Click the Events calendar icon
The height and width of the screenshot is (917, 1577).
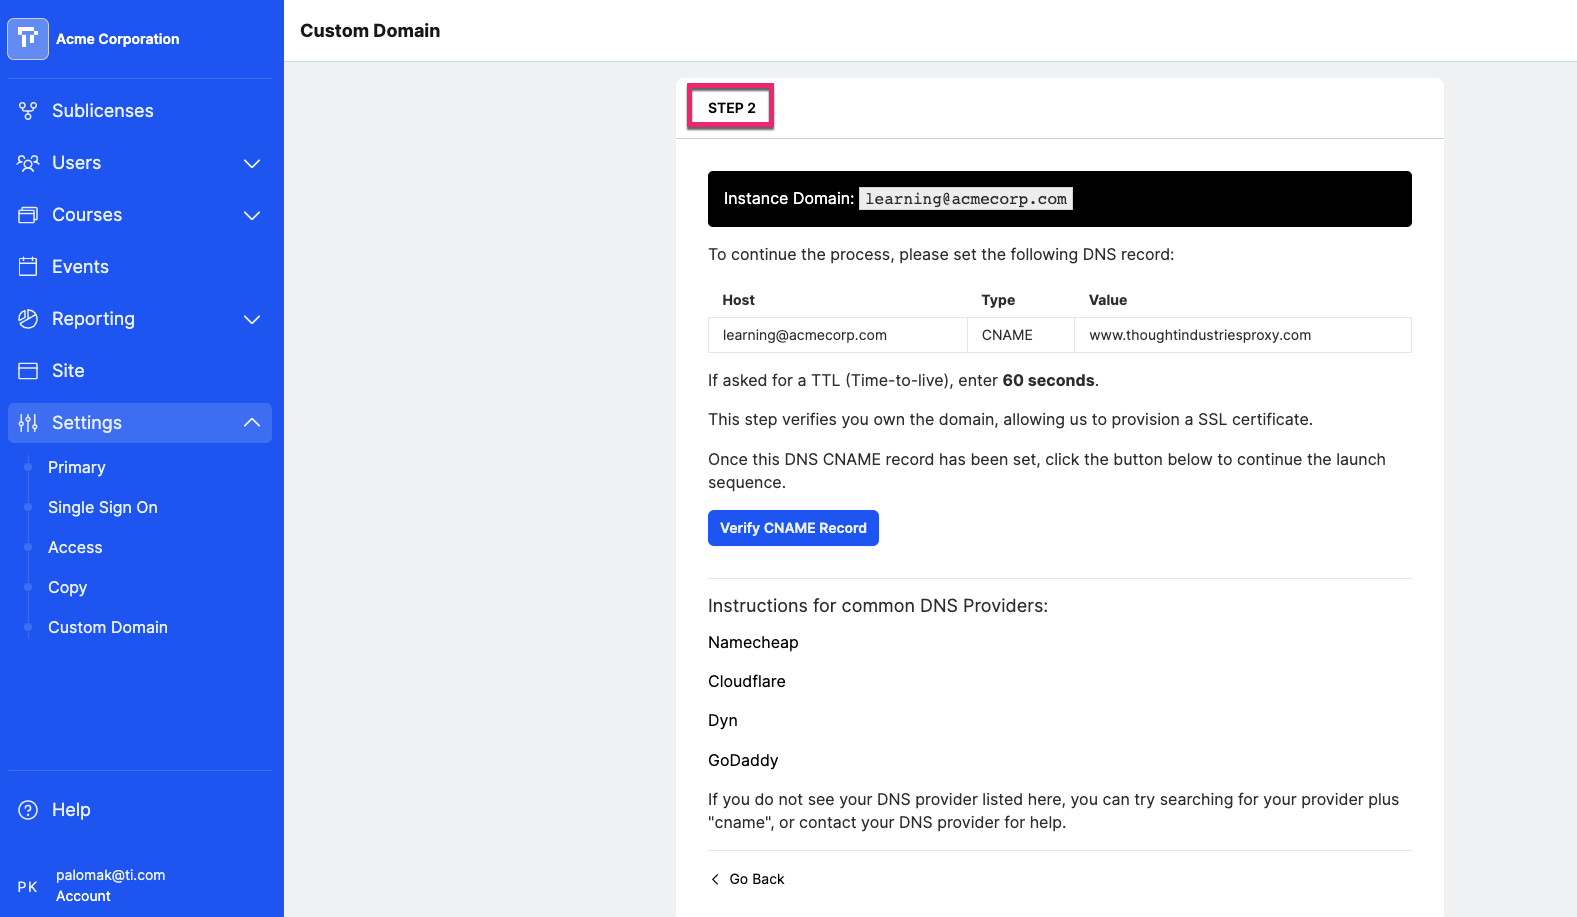pos(28,267)
